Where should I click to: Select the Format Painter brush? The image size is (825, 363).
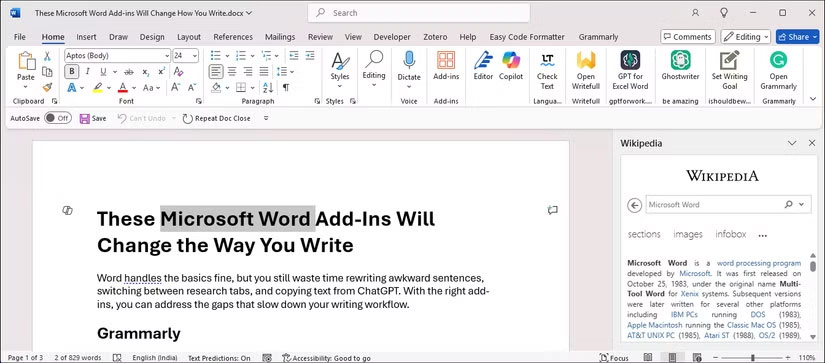point(47,87)
